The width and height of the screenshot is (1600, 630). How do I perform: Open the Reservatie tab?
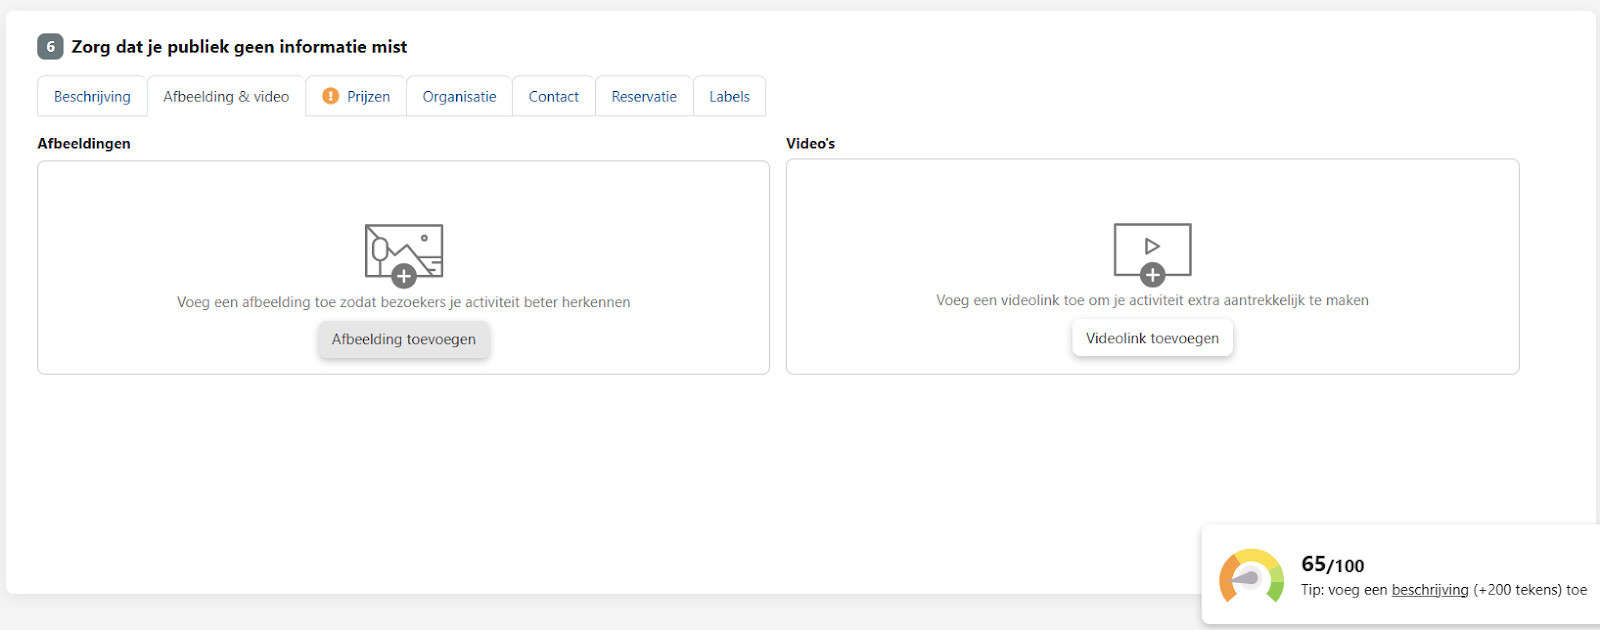point(644,97)
